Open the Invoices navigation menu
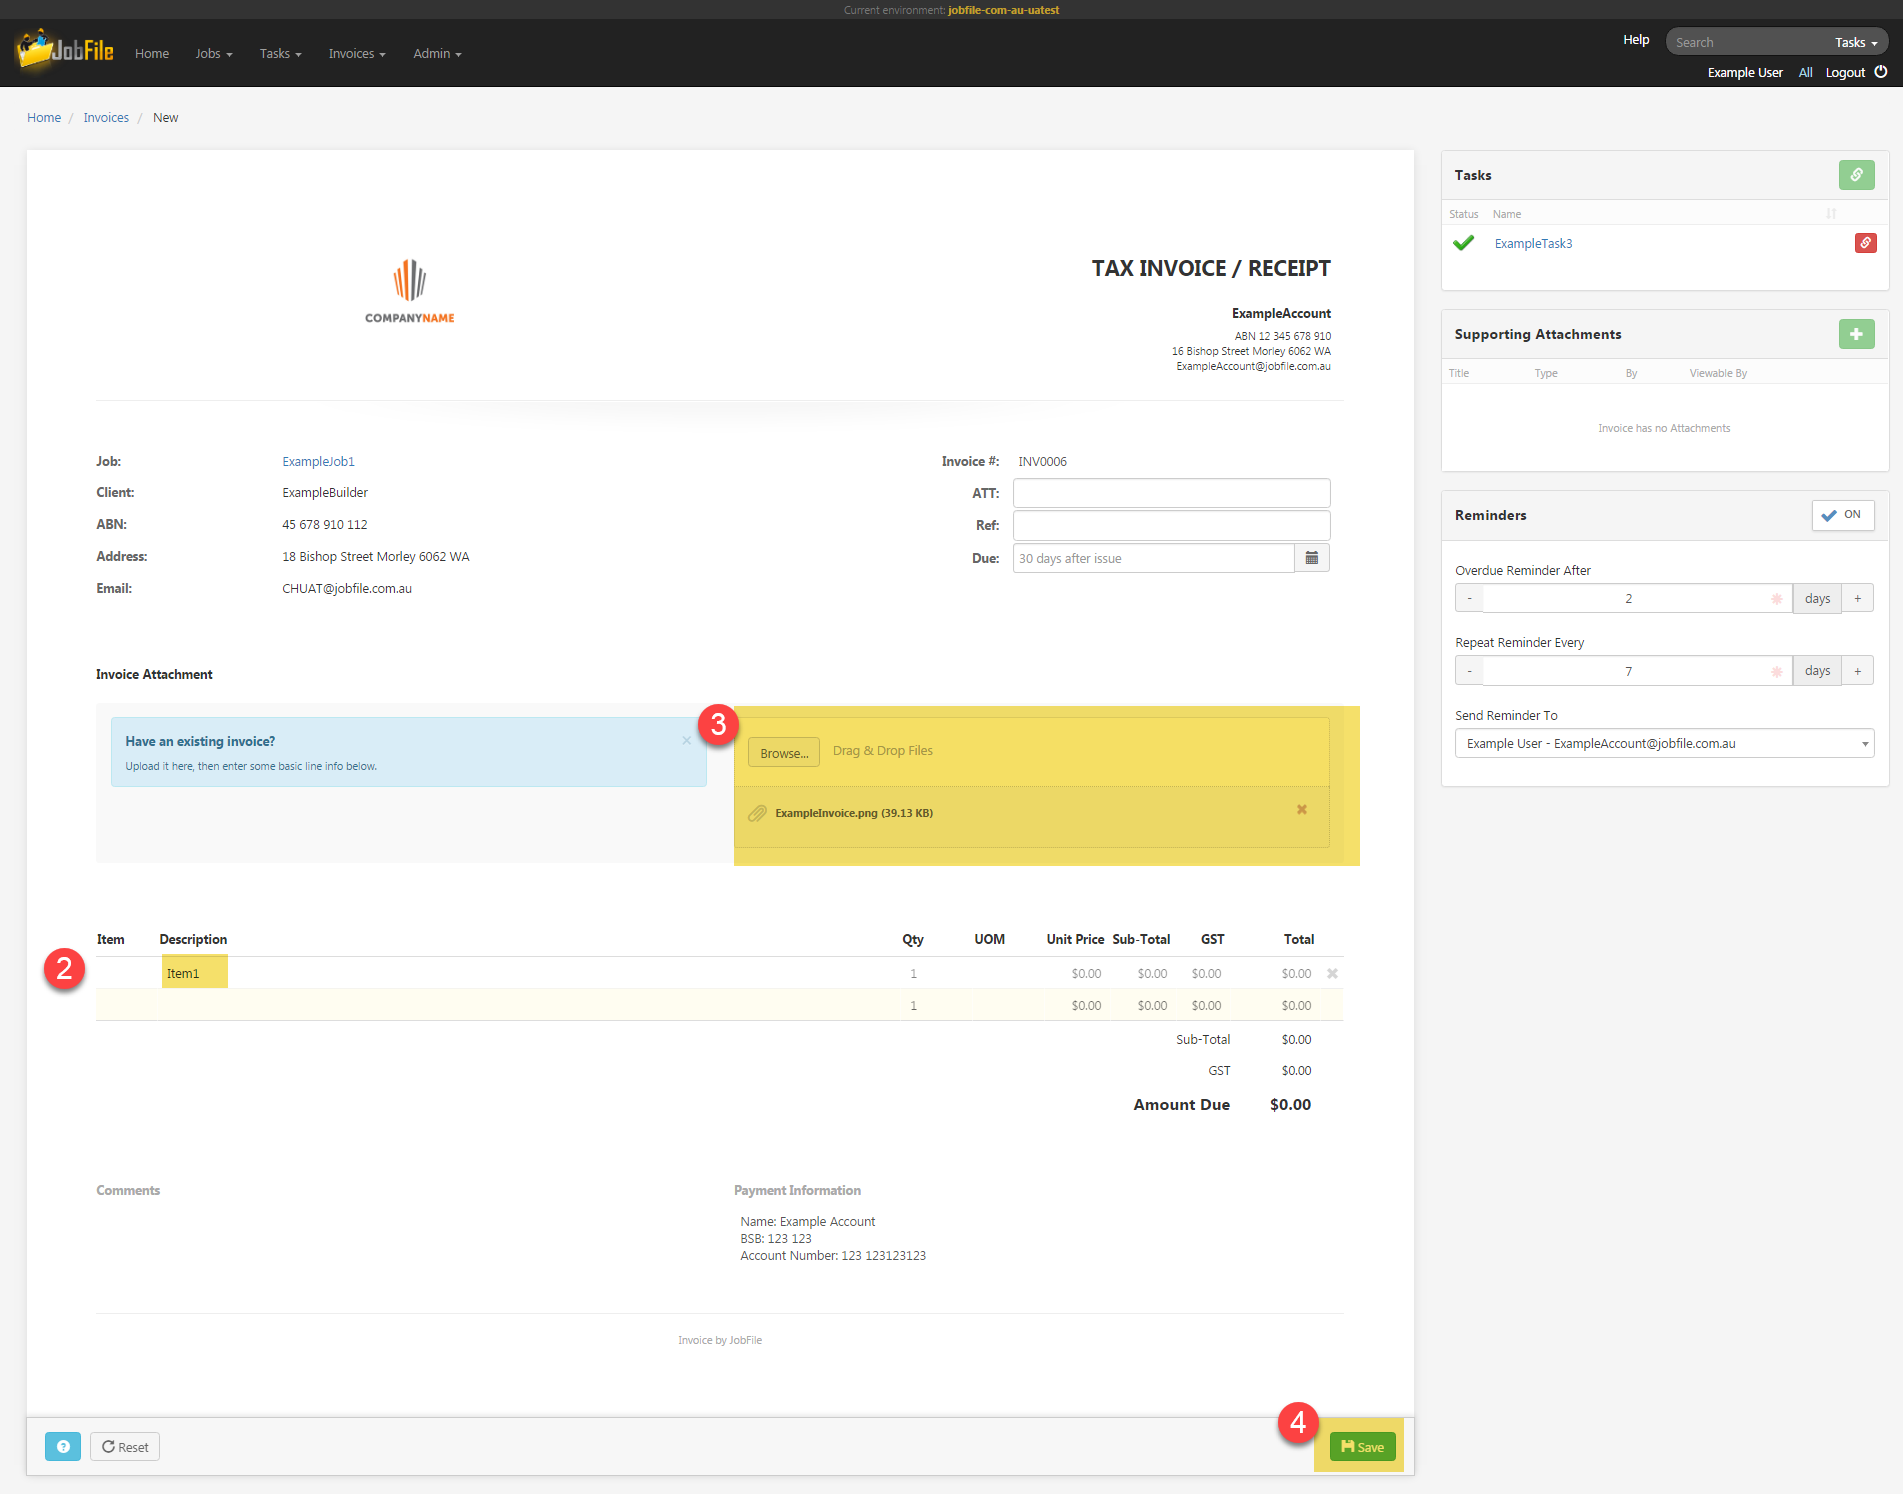Screen dimensions: 1903x1494 coord(357,54)
